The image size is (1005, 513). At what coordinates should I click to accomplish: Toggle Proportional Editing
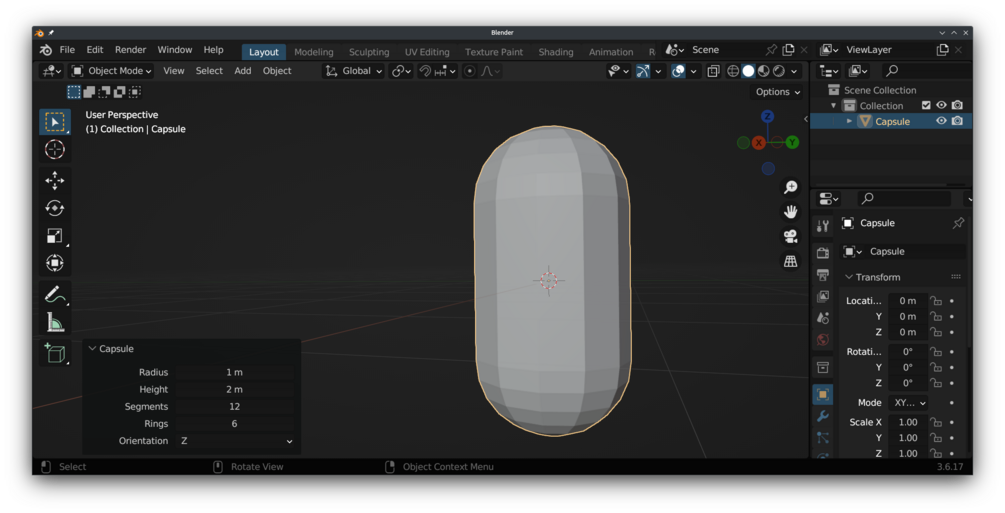(x=470, y=71)
